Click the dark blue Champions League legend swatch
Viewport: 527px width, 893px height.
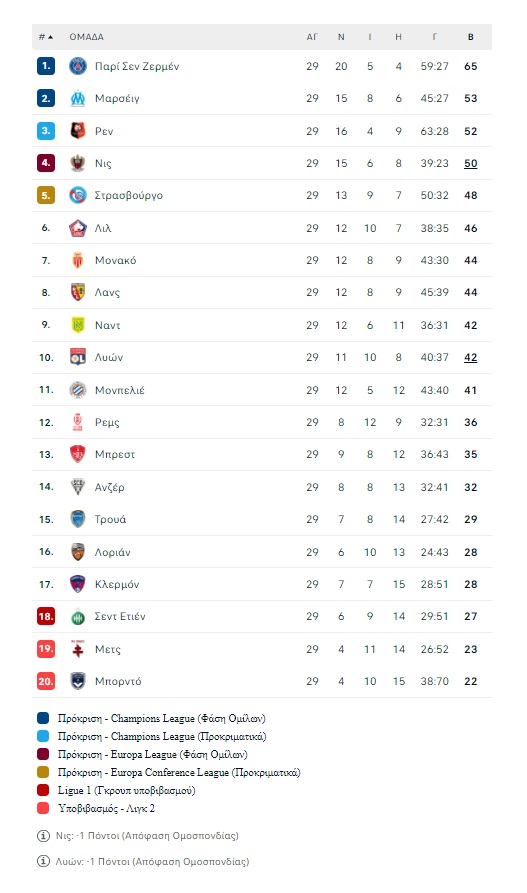pyautogui.click(x=43, y=718)
